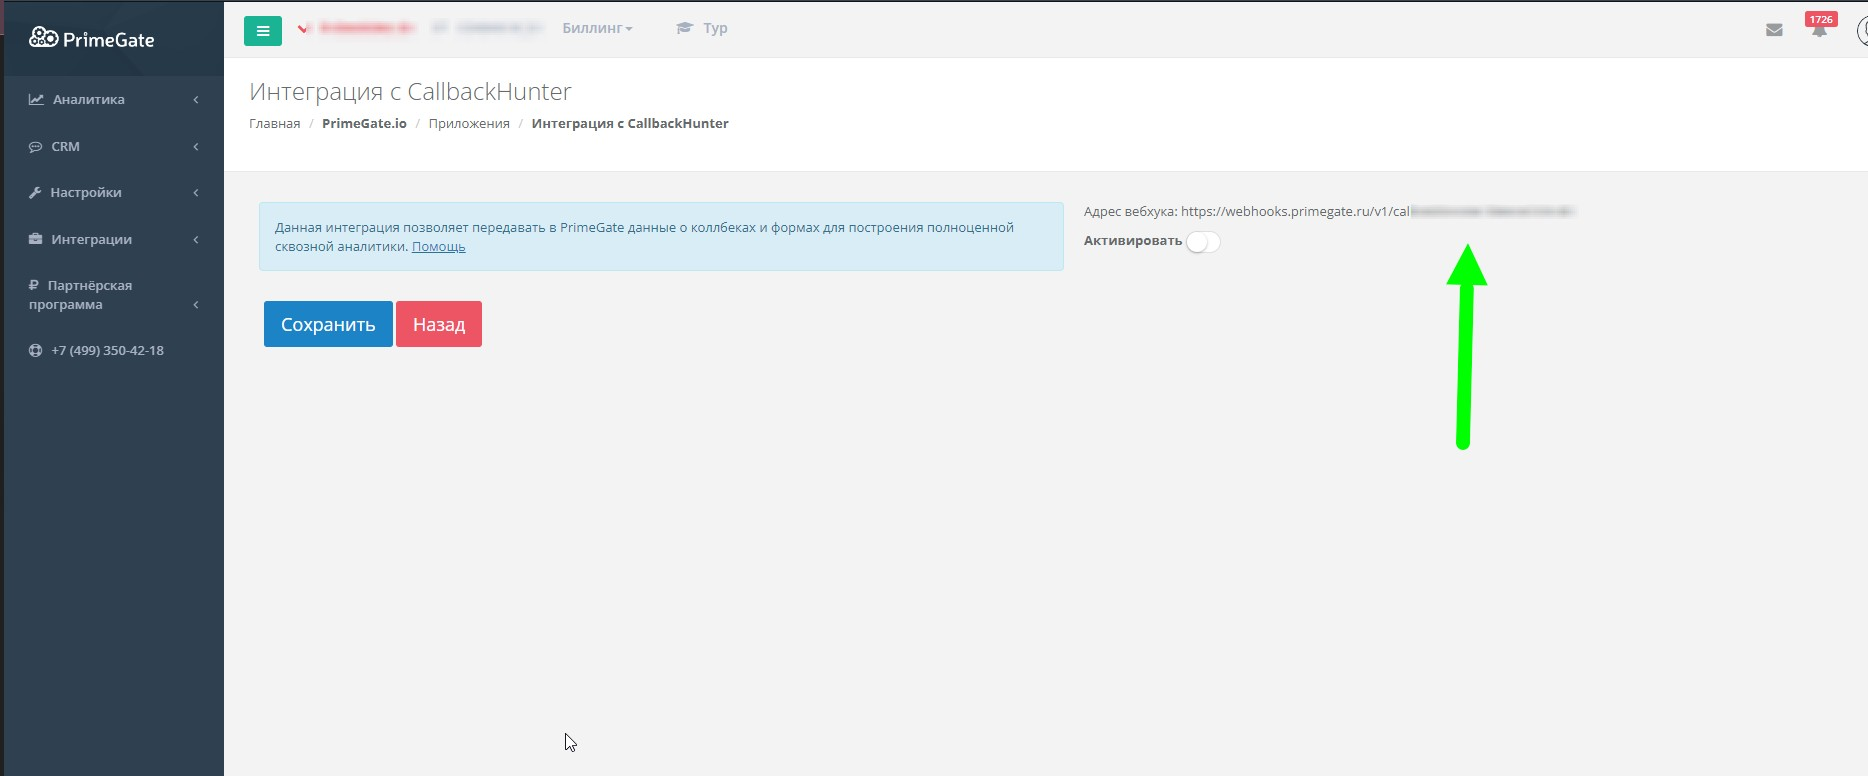Click the Интеграции briefcase icon
Image resolution: width=1868 pixels, height=776 pixels.
[x=36, y=239]
